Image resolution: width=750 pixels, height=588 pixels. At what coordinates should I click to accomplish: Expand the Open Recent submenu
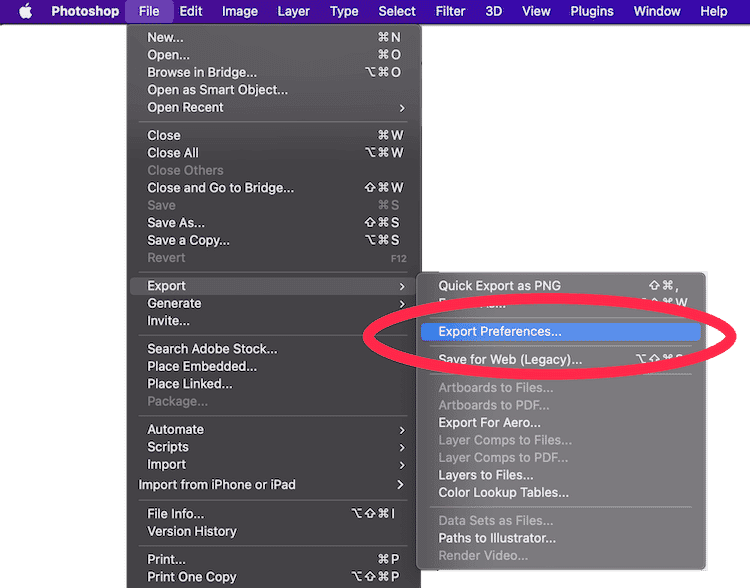[185, 108]
